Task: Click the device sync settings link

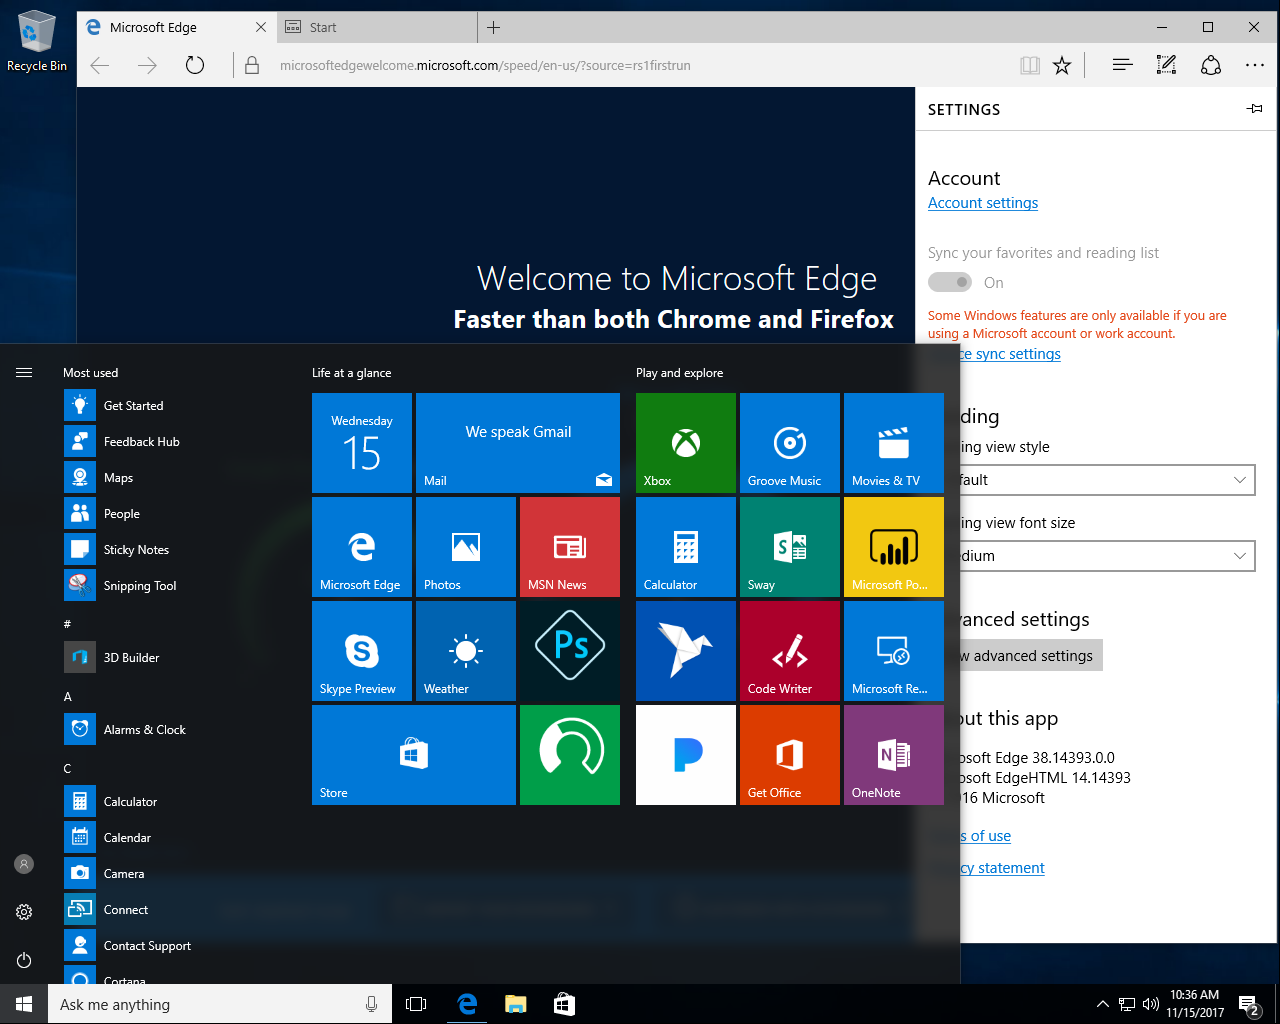Action: point(1010,354)
